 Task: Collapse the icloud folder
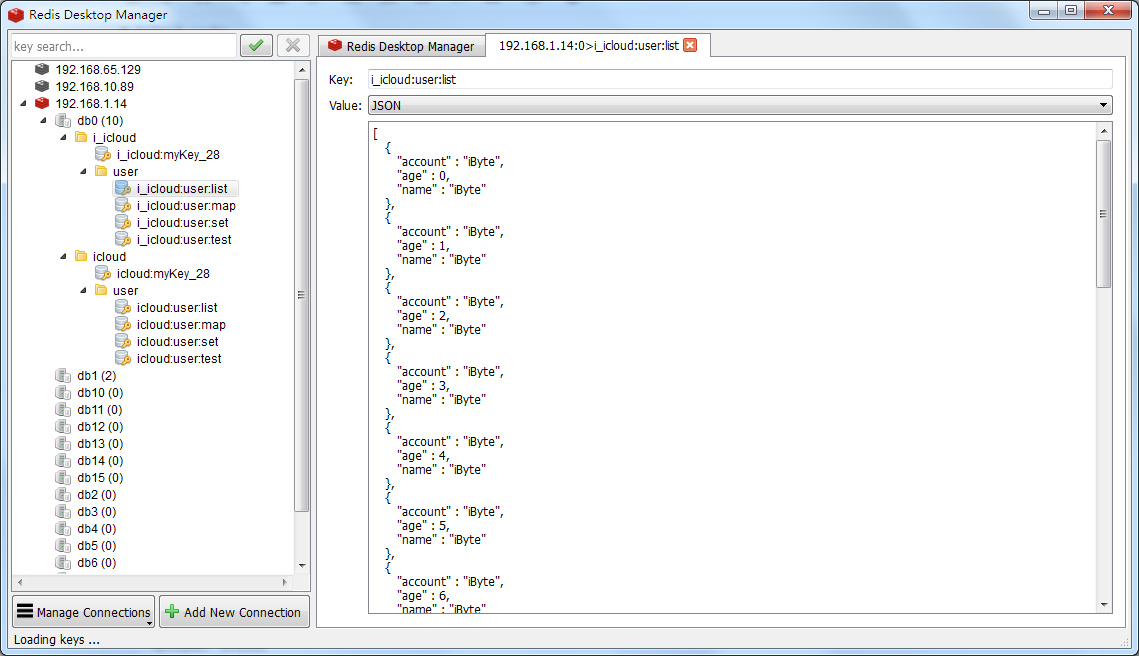point(64,256)
